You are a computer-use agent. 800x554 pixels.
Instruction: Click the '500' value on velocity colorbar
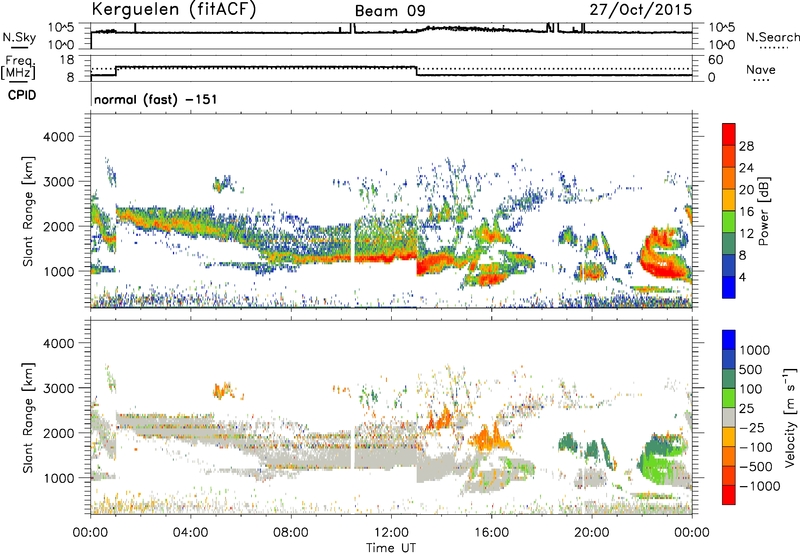pyautogui.click(x=750, y=369)
